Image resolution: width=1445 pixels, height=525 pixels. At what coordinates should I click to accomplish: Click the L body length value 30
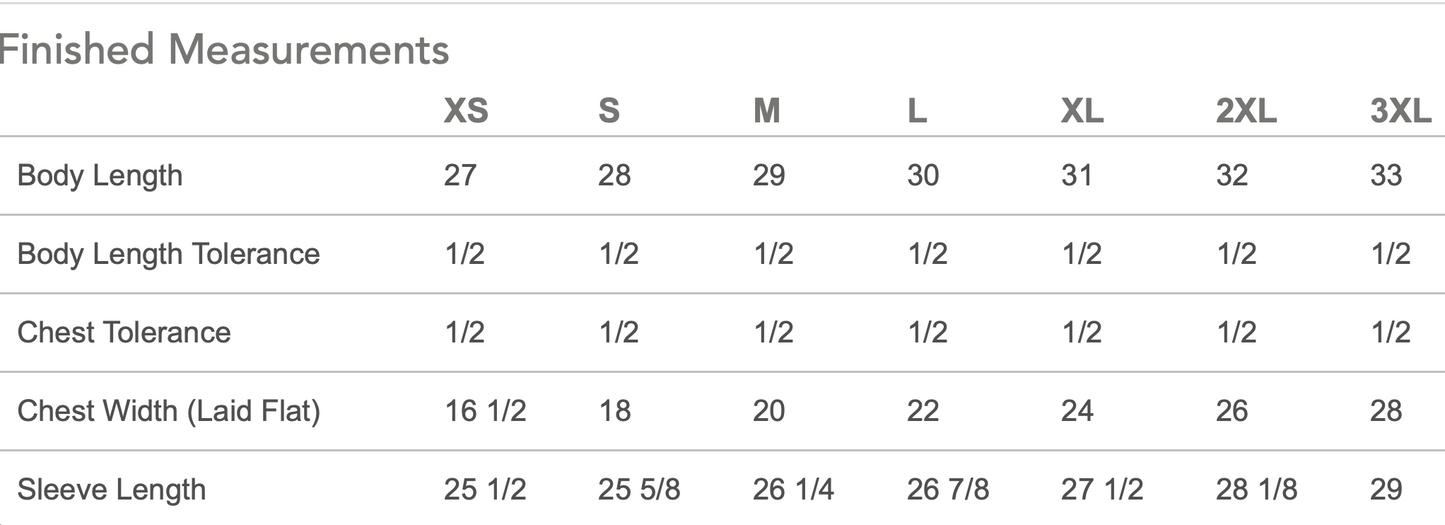(923, 176)
